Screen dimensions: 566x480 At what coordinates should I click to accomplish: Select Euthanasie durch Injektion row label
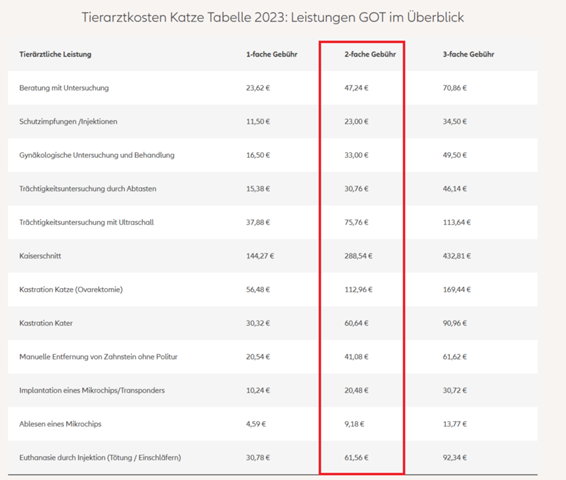[x=100, y=458]
